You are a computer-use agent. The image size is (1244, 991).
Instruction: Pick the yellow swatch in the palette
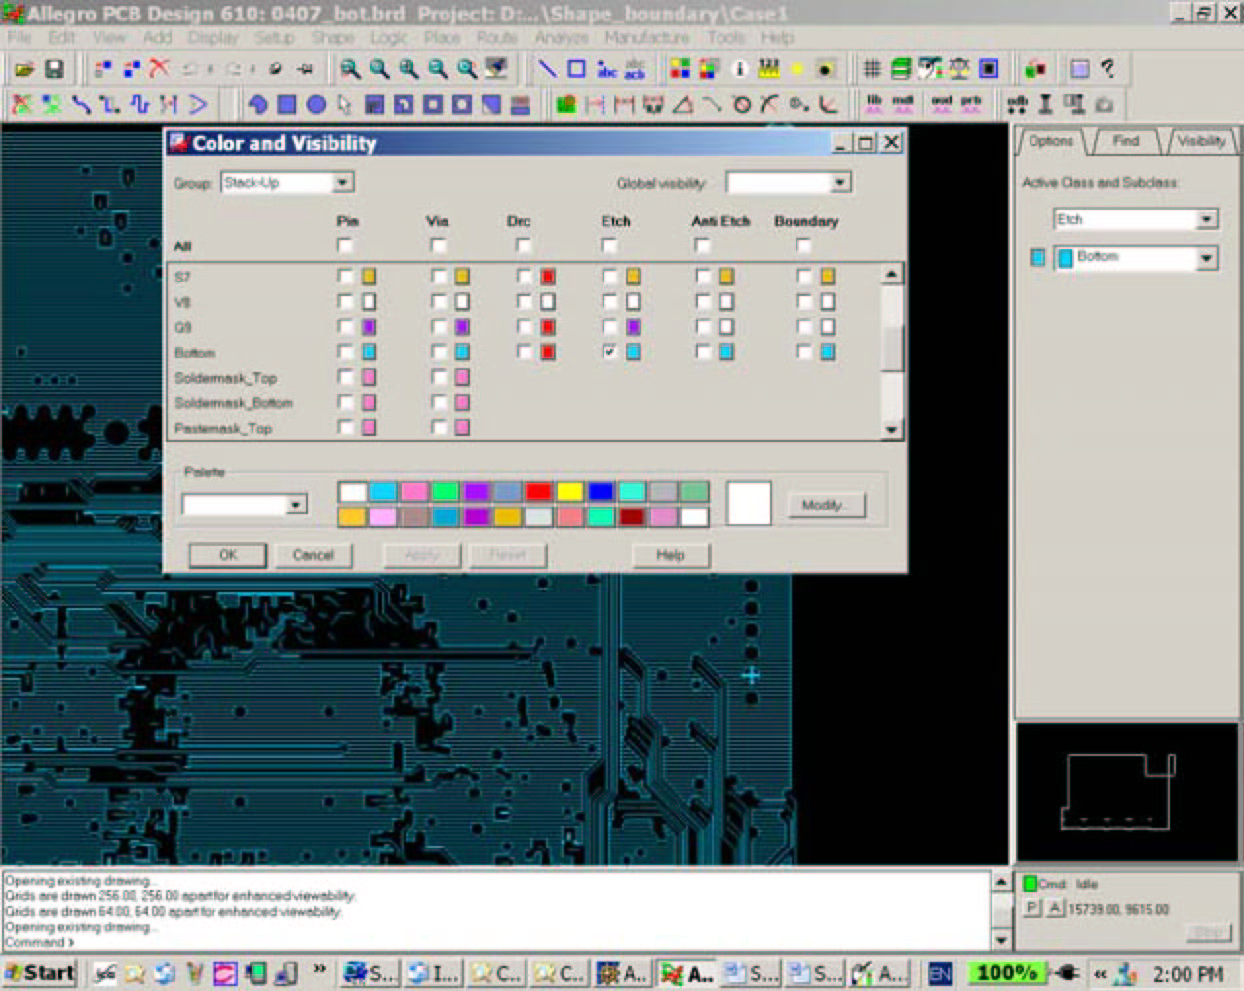570,491
